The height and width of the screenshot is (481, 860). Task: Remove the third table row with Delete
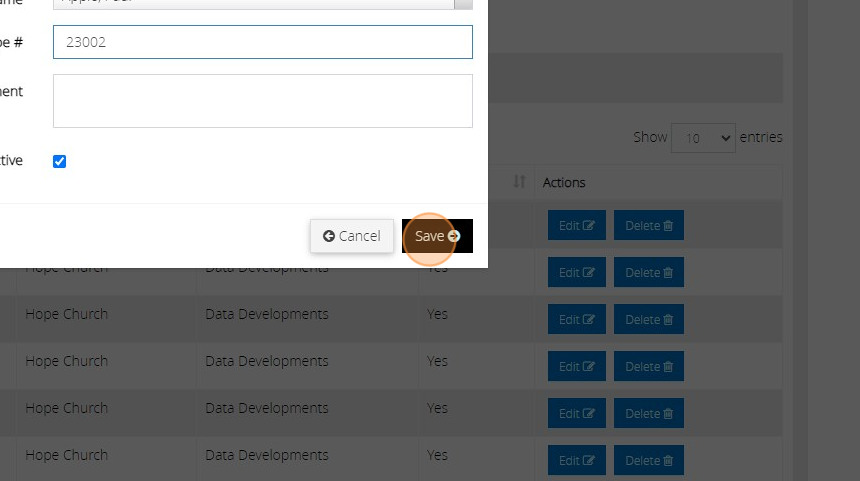pyautogui.click(x=648, y=320)
